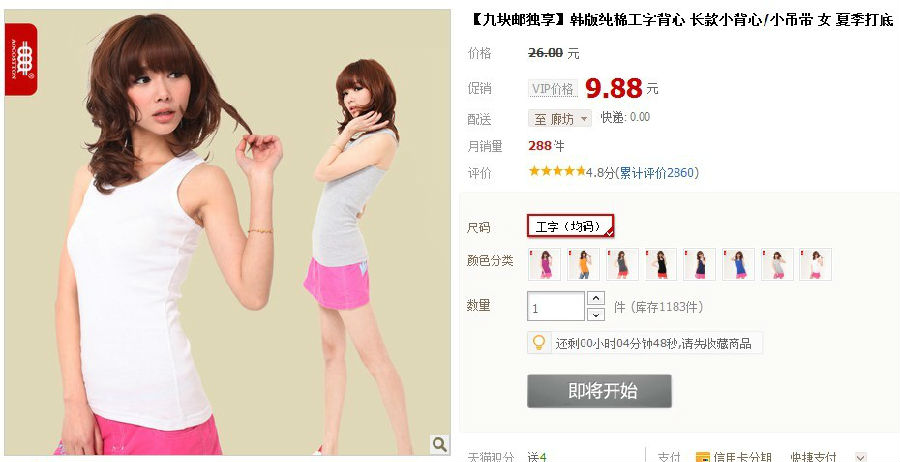
Task: Open the 累计评价2360 reviews link
Action: click(x=657, y=172)
